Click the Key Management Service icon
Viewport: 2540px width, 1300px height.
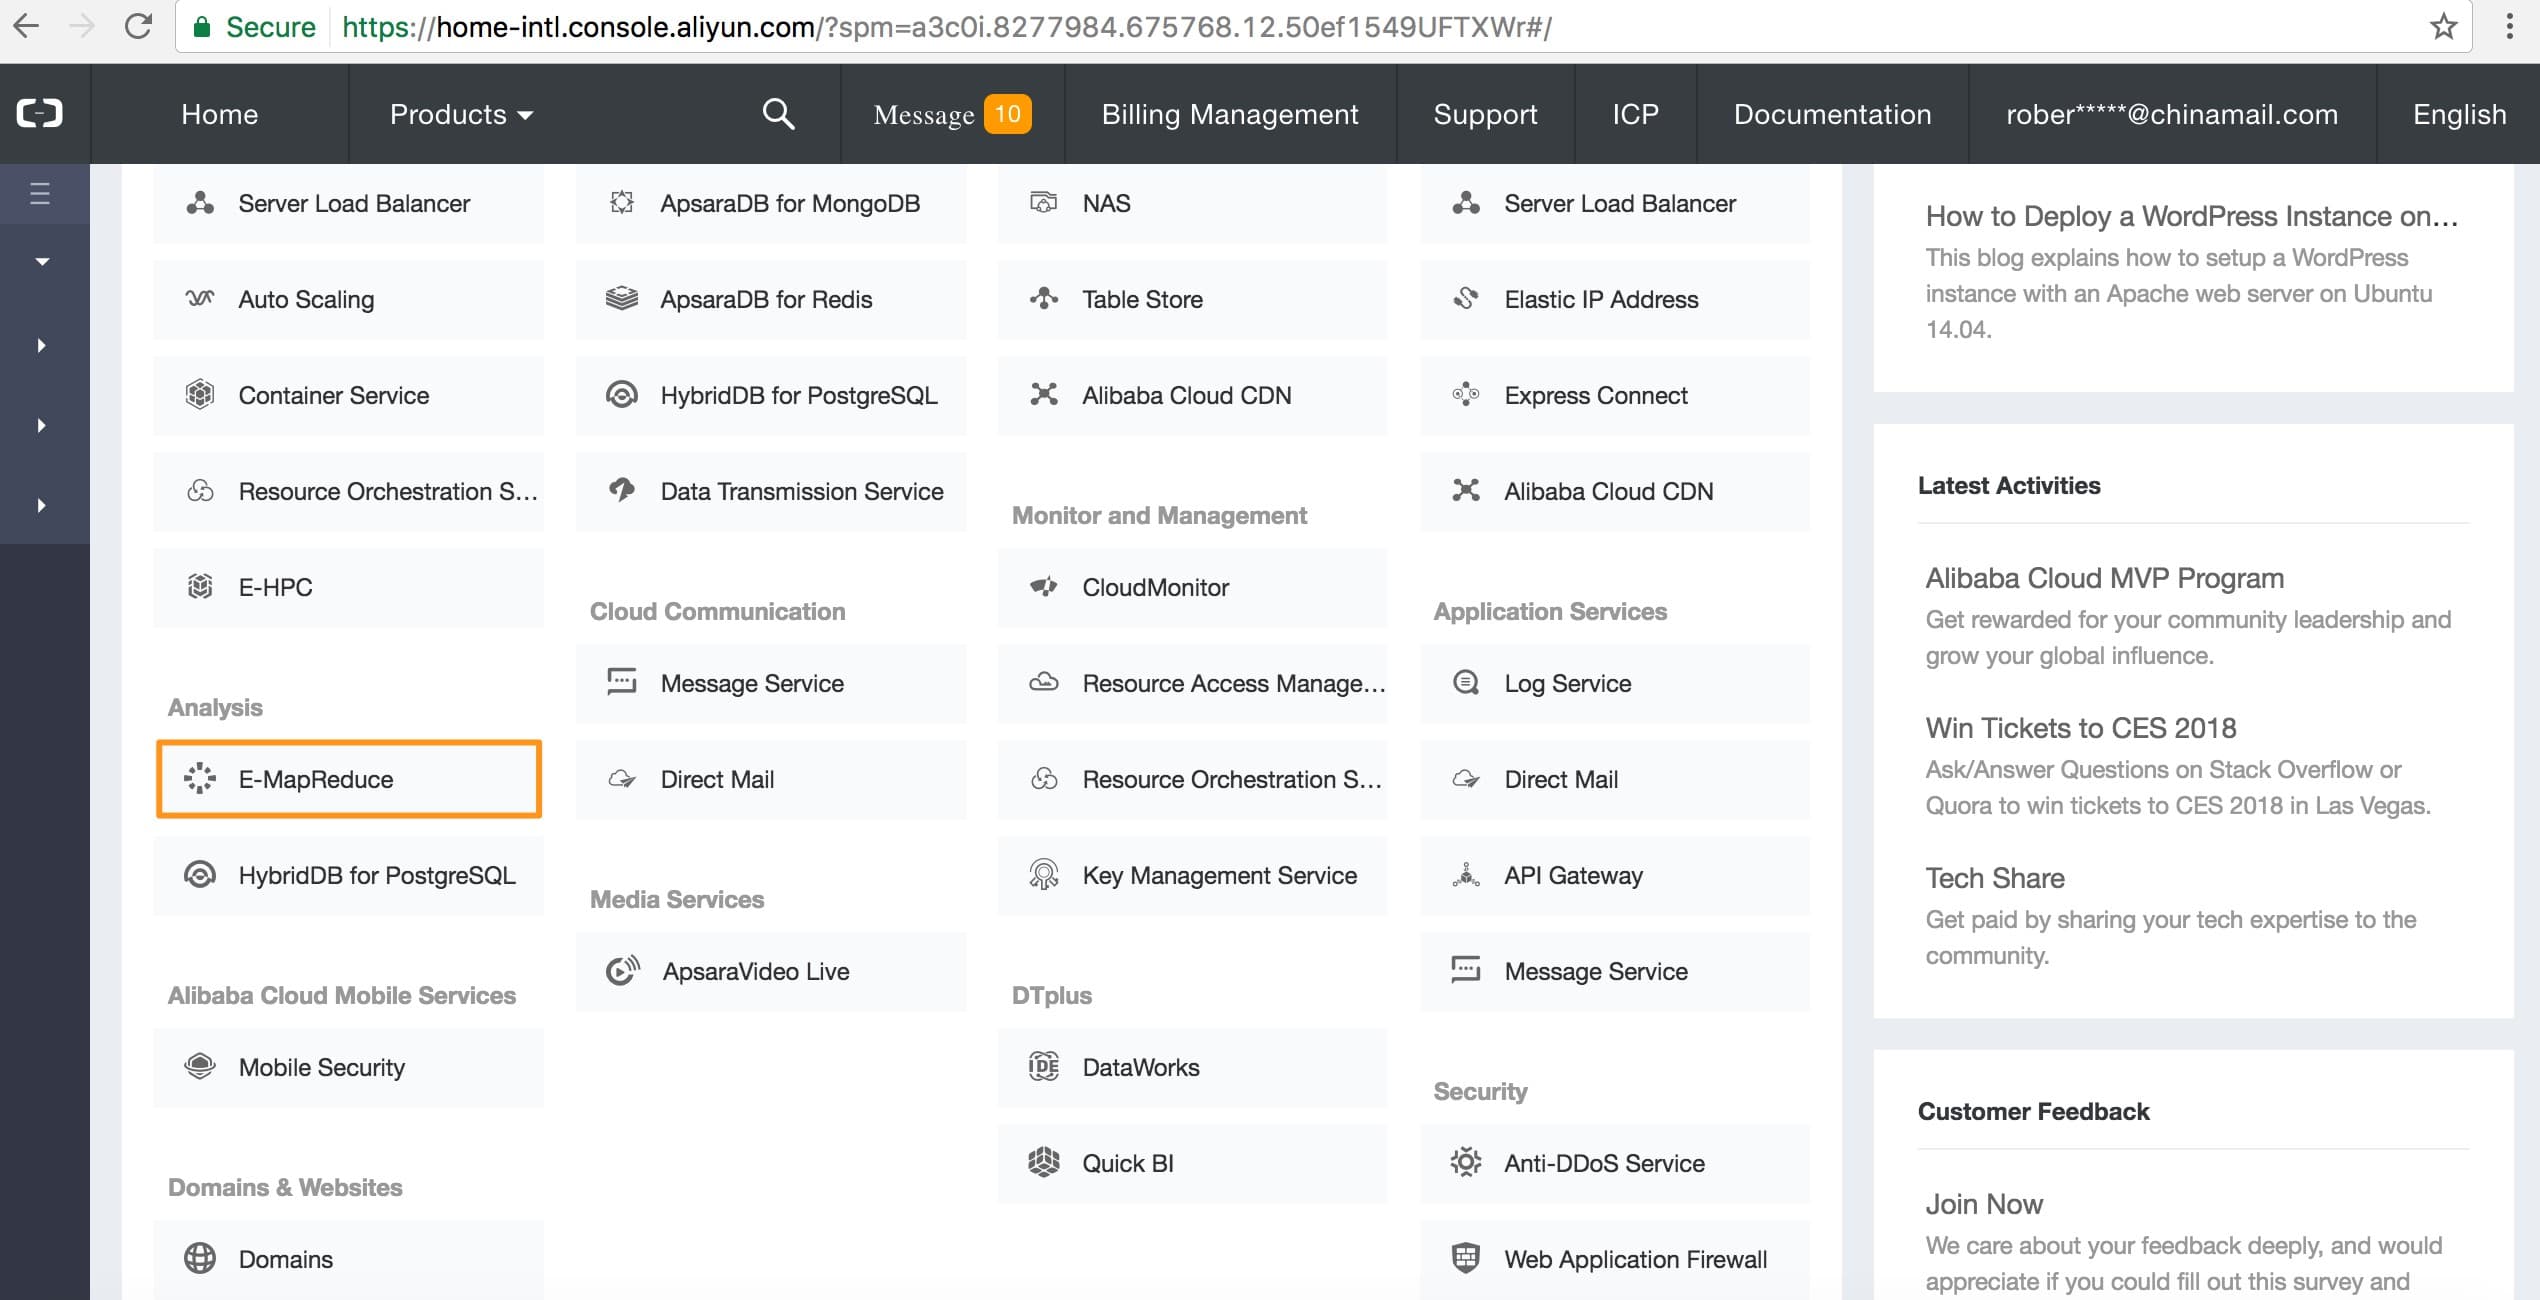[x=1044, y=874]
